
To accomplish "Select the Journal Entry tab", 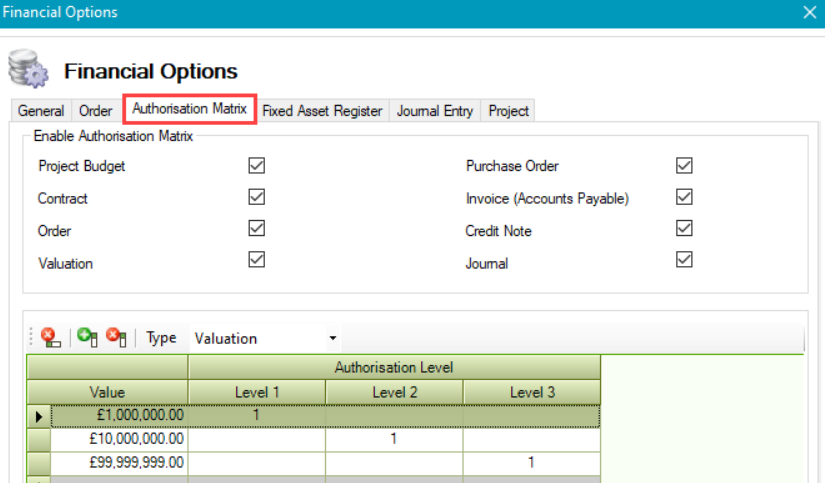I will [434, 111].
